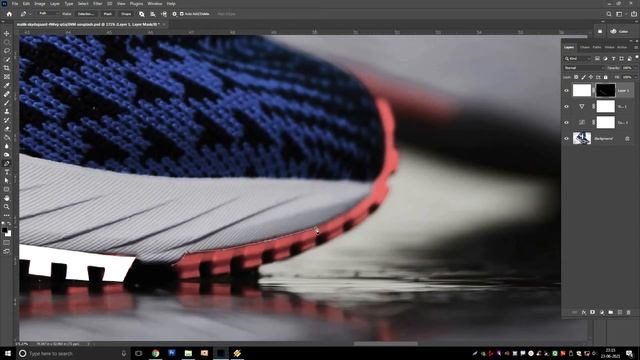Open pen tool mode Path dropdown

coord(48,14)
